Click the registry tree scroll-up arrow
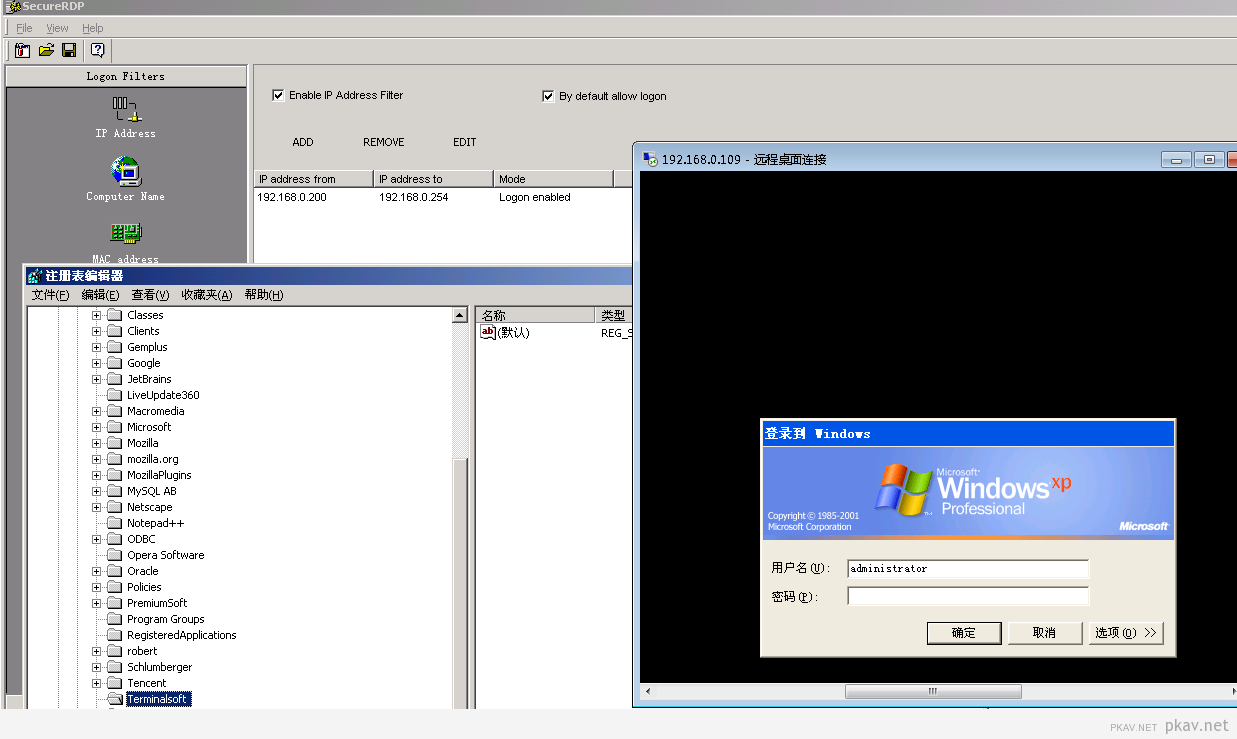The width and height of the screenshot is (1237, 739). 460,315
